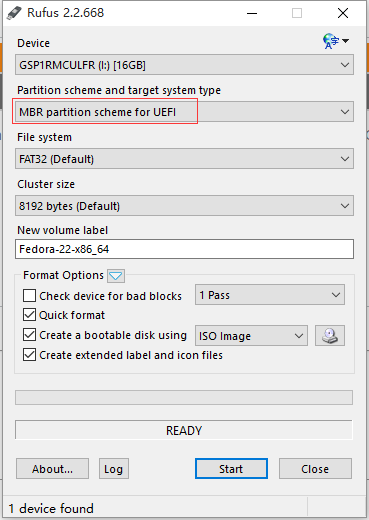Image resolution: width=369 pixels, height=520 pixels.
Task: Toggle Create a bootable disk using checkbox
Action: [29, 335]
